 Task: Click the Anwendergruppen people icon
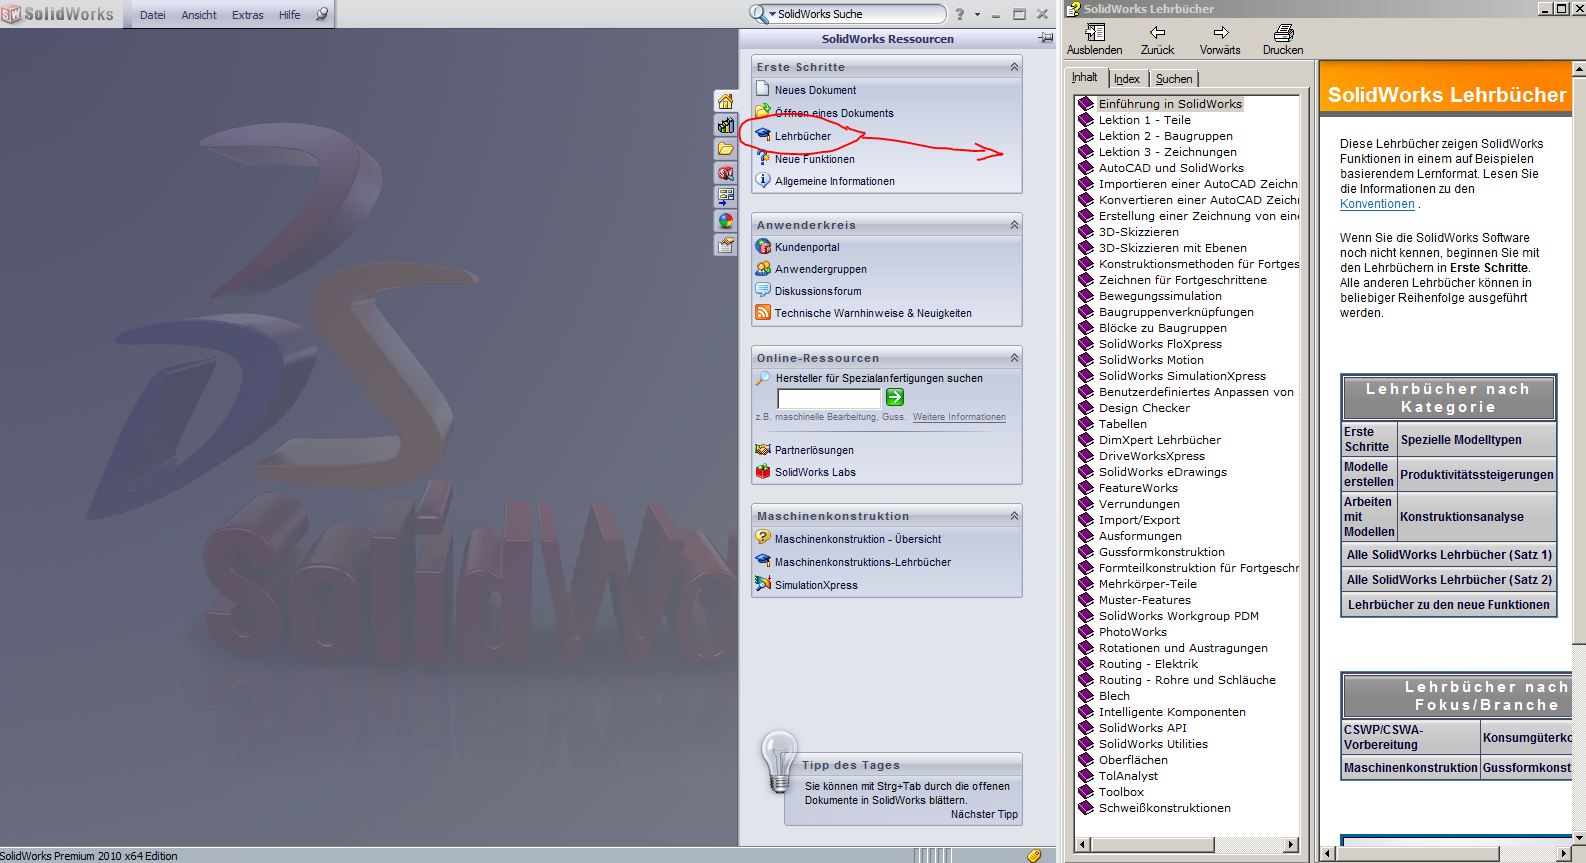pyautogui.click(x=763, y=268)
